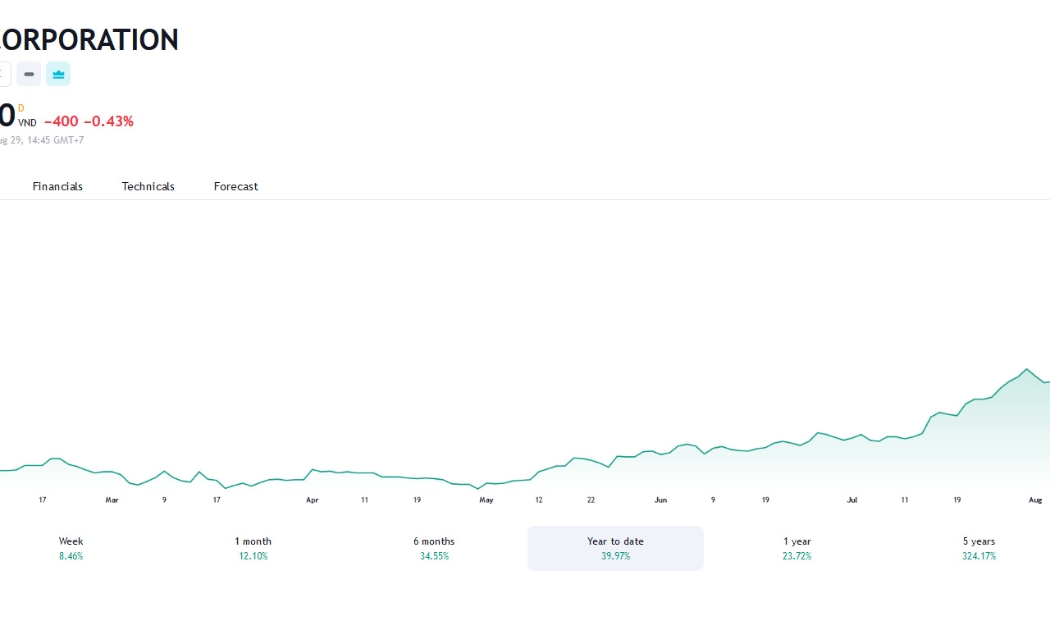Image resolution: width=1050 pixels, height=630 pixels.
Task: Select the 6 months time range
Action: (x=434, y=548)
